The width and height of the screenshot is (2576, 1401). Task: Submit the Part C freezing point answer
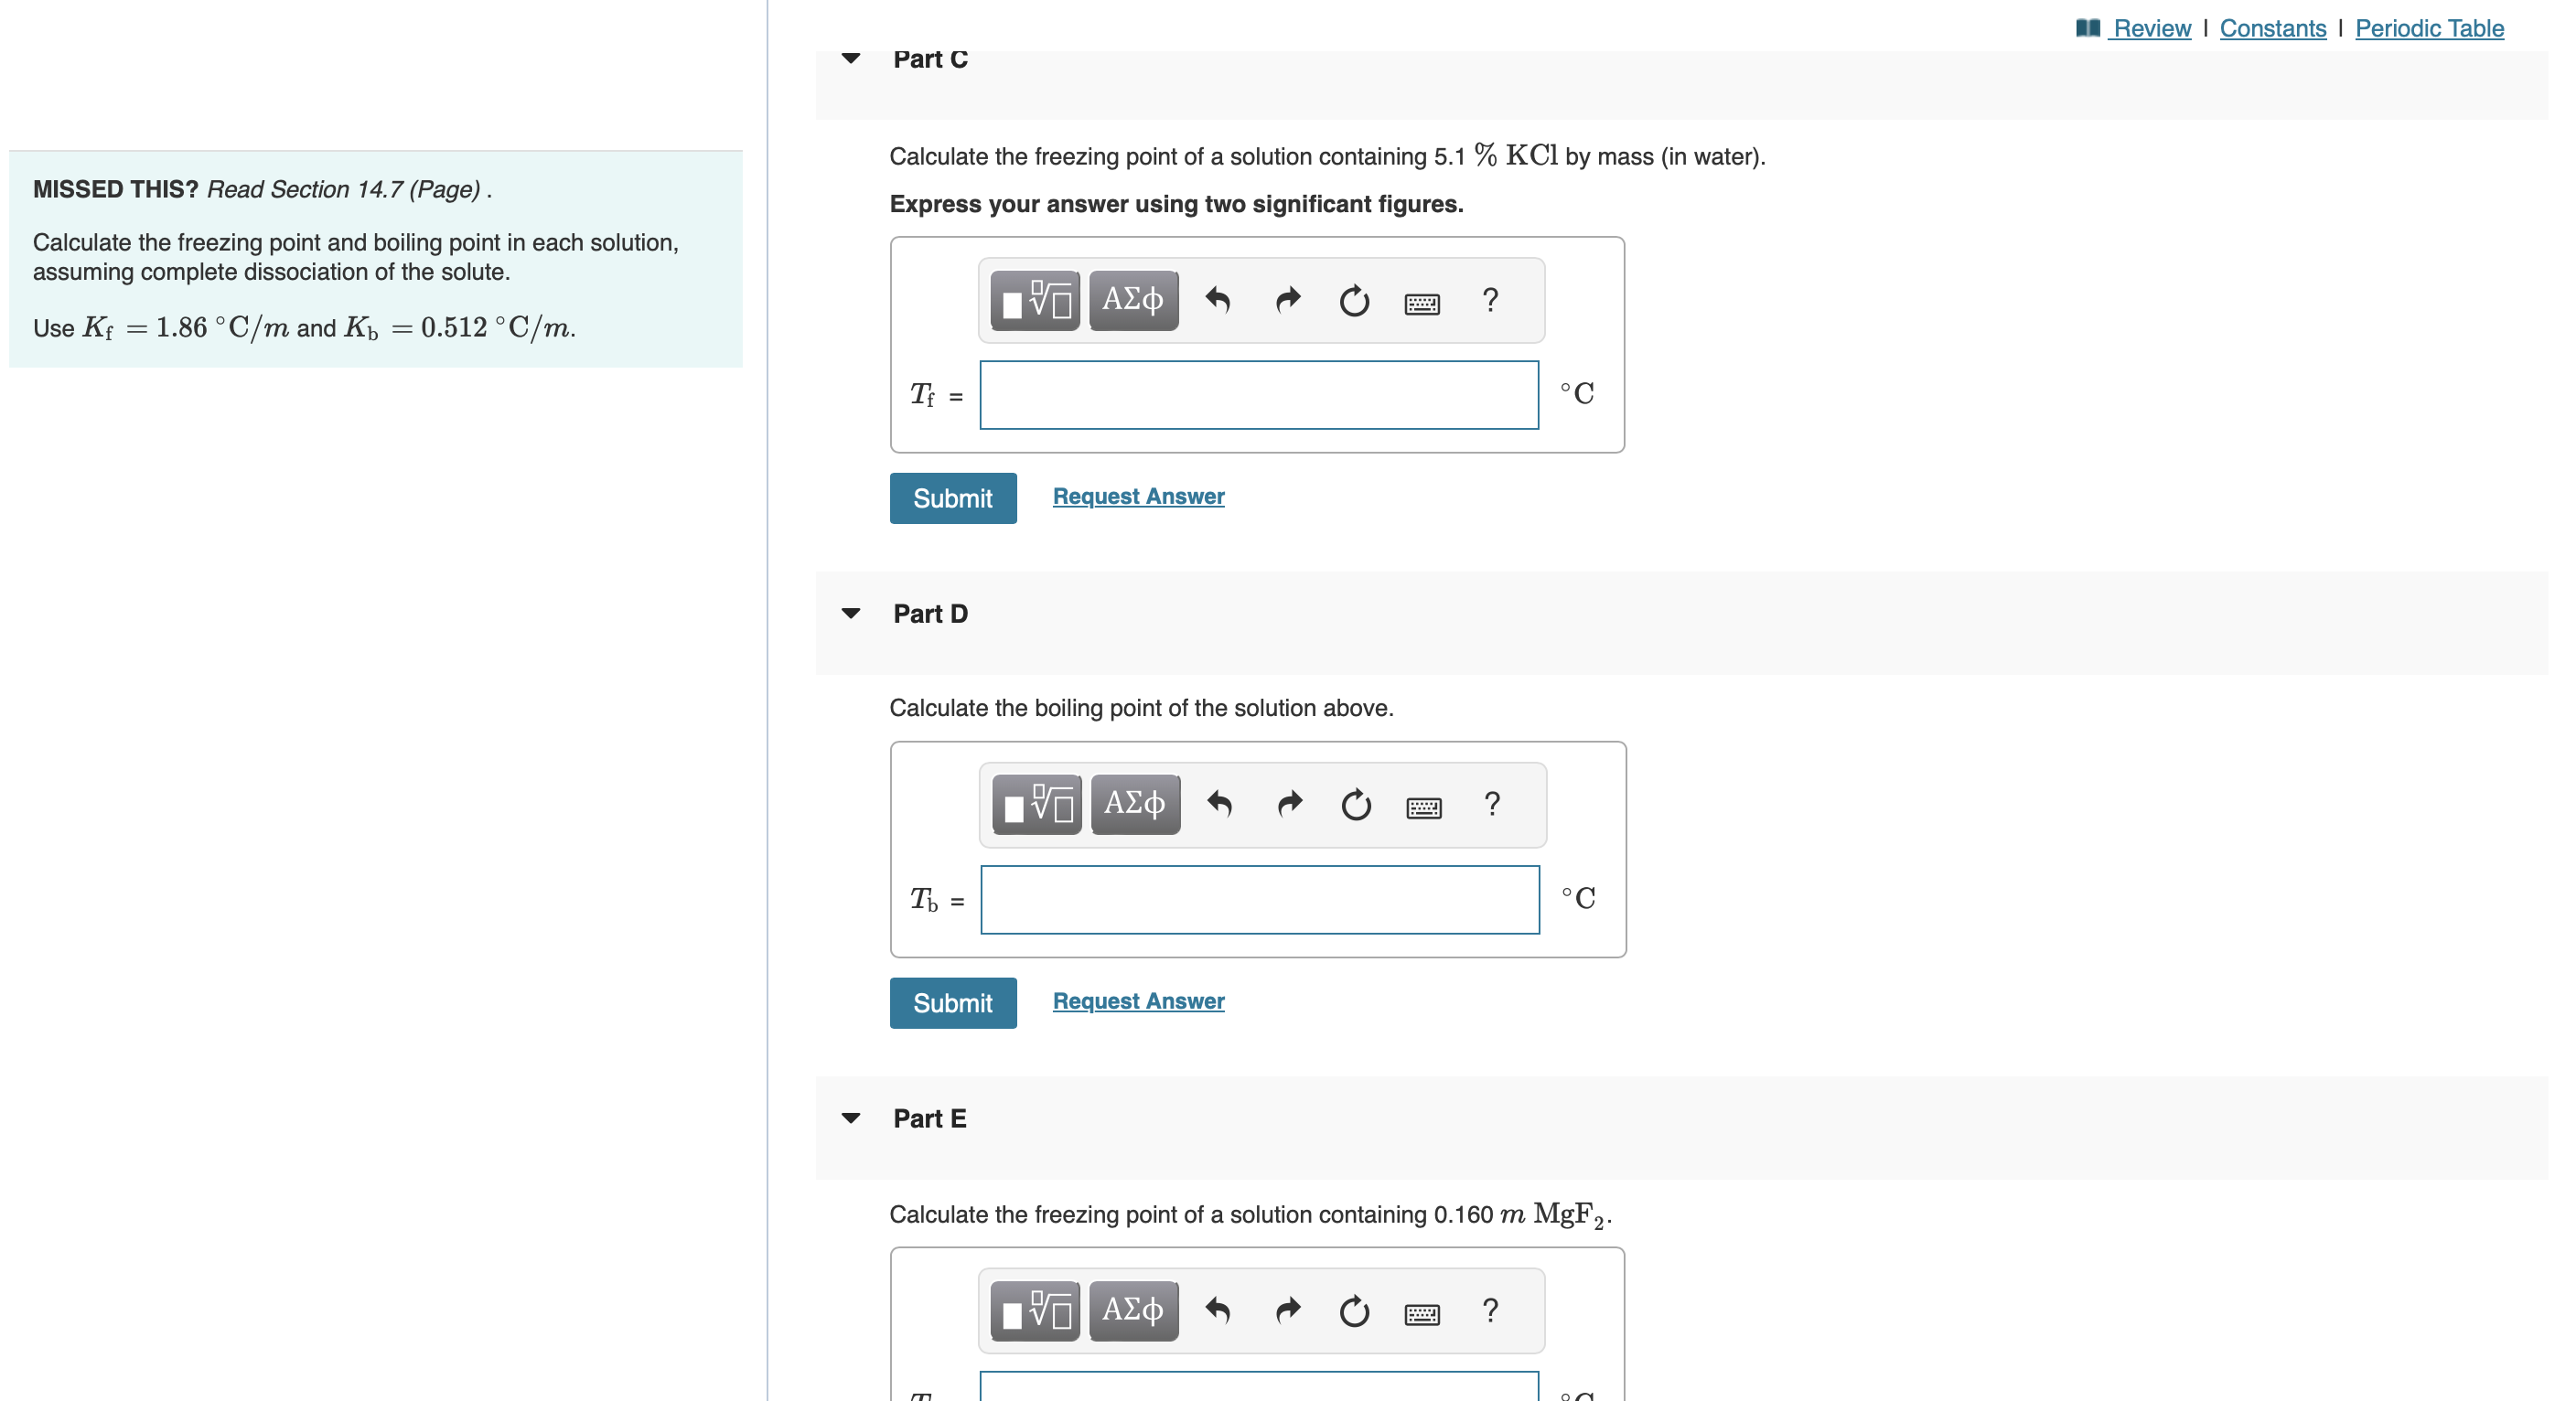(951, 497)
